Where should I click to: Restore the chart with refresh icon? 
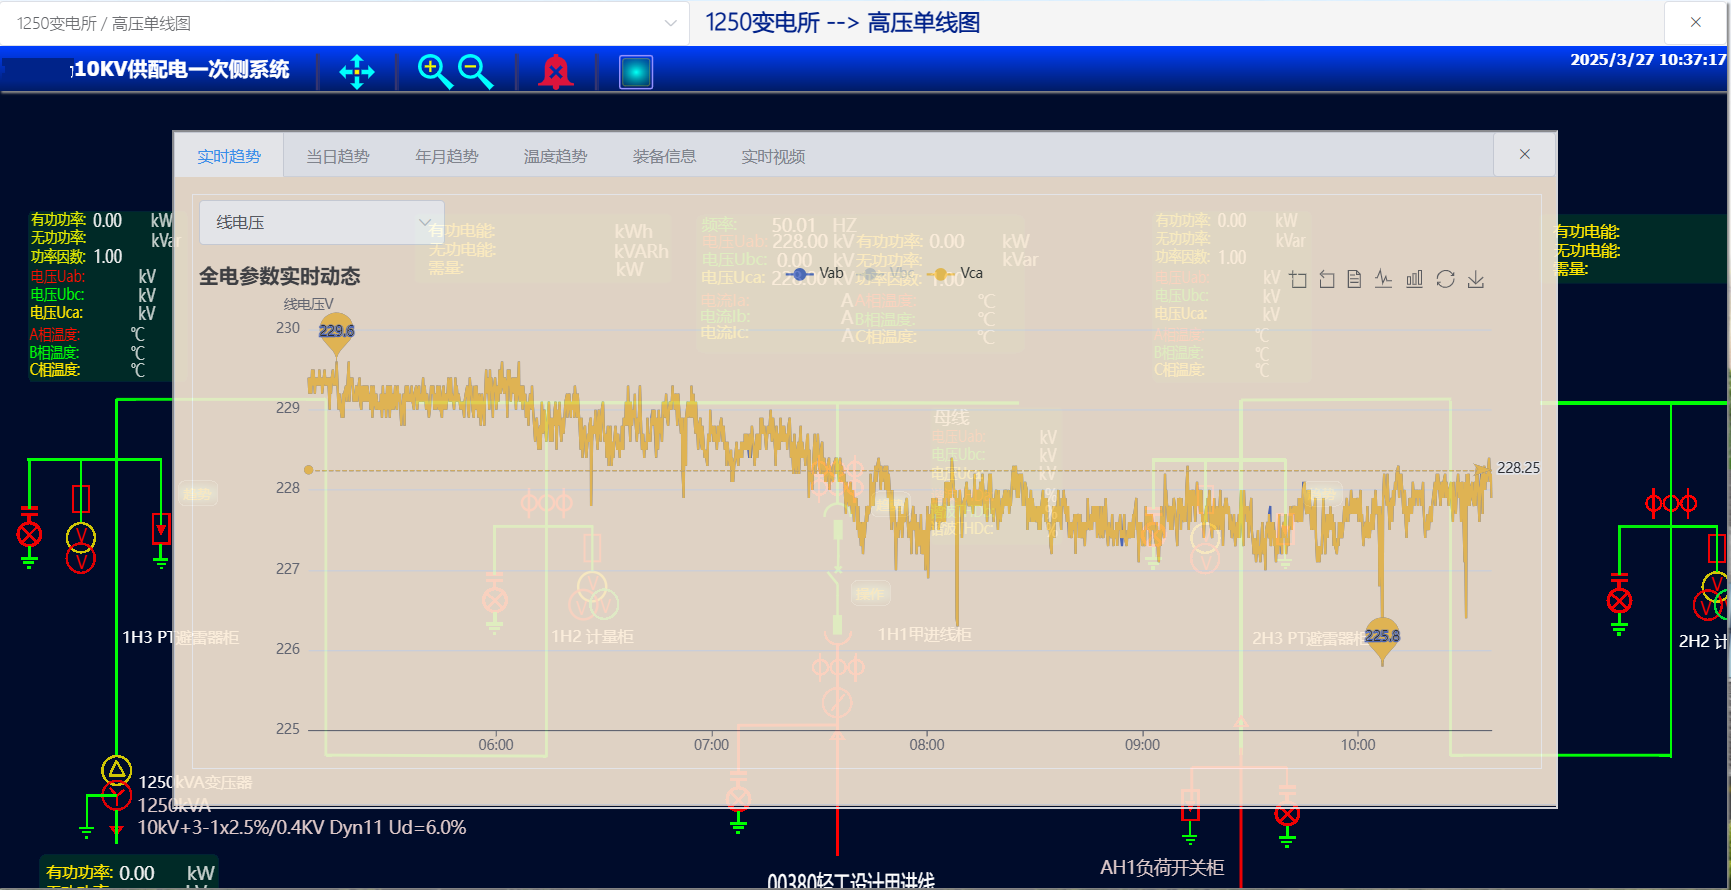(1445, 280)
